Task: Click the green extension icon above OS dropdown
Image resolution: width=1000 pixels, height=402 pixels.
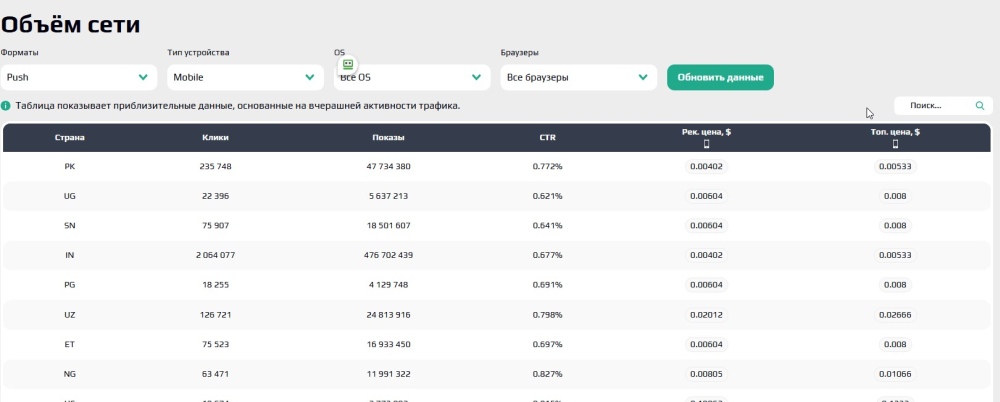Action: 348,64
